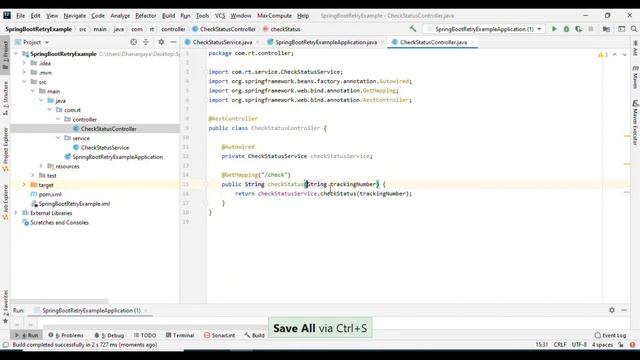The height and width of the screenshot is (360, 640).
Task: Collapse the service package
Action: [58, 138]
